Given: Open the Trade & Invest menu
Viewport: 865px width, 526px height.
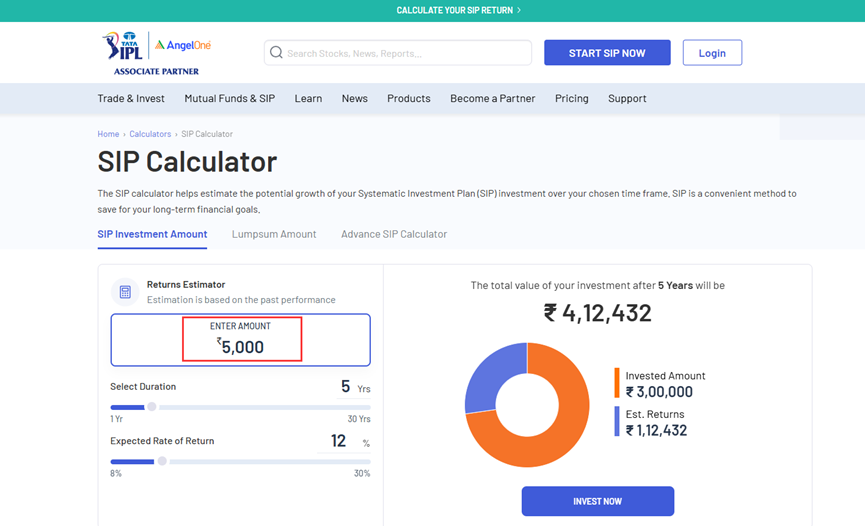Looking at the screenshot, I should 131,98.
